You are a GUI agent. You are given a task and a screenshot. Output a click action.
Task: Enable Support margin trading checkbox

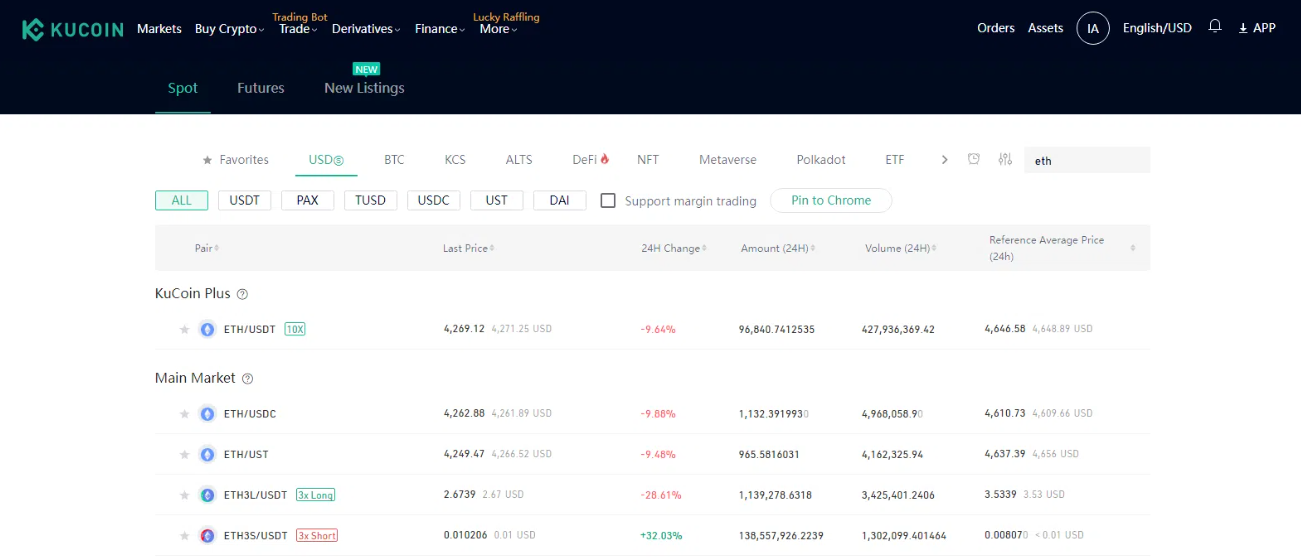pos(608,201)
